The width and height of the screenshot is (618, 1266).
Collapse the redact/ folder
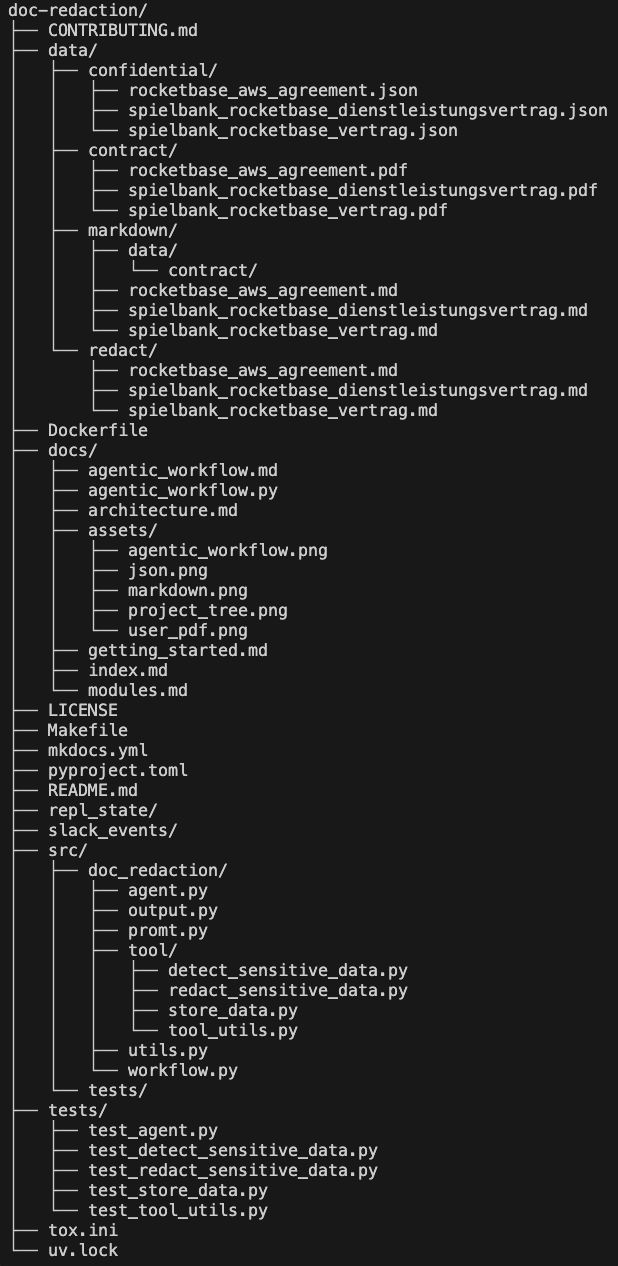pyautogui.click(x=122, y=350)
